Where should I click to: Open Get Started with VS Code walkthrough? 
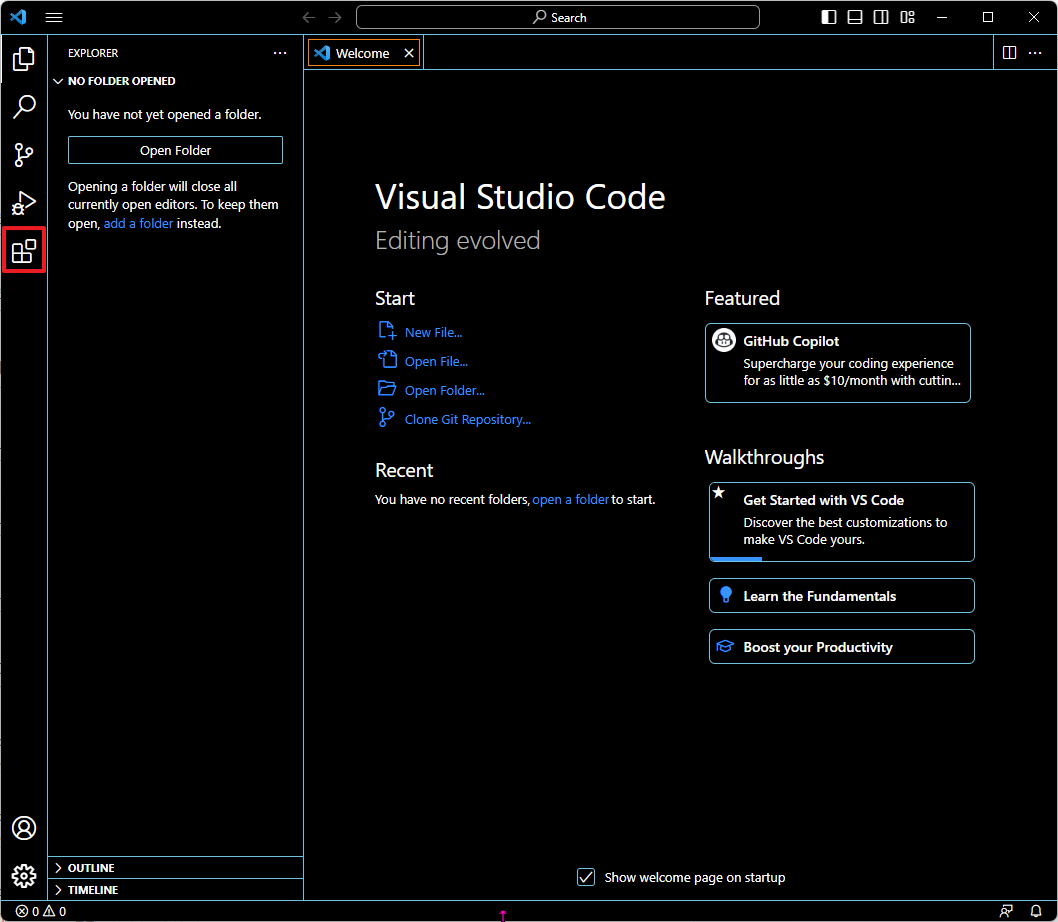pos(841,522)
